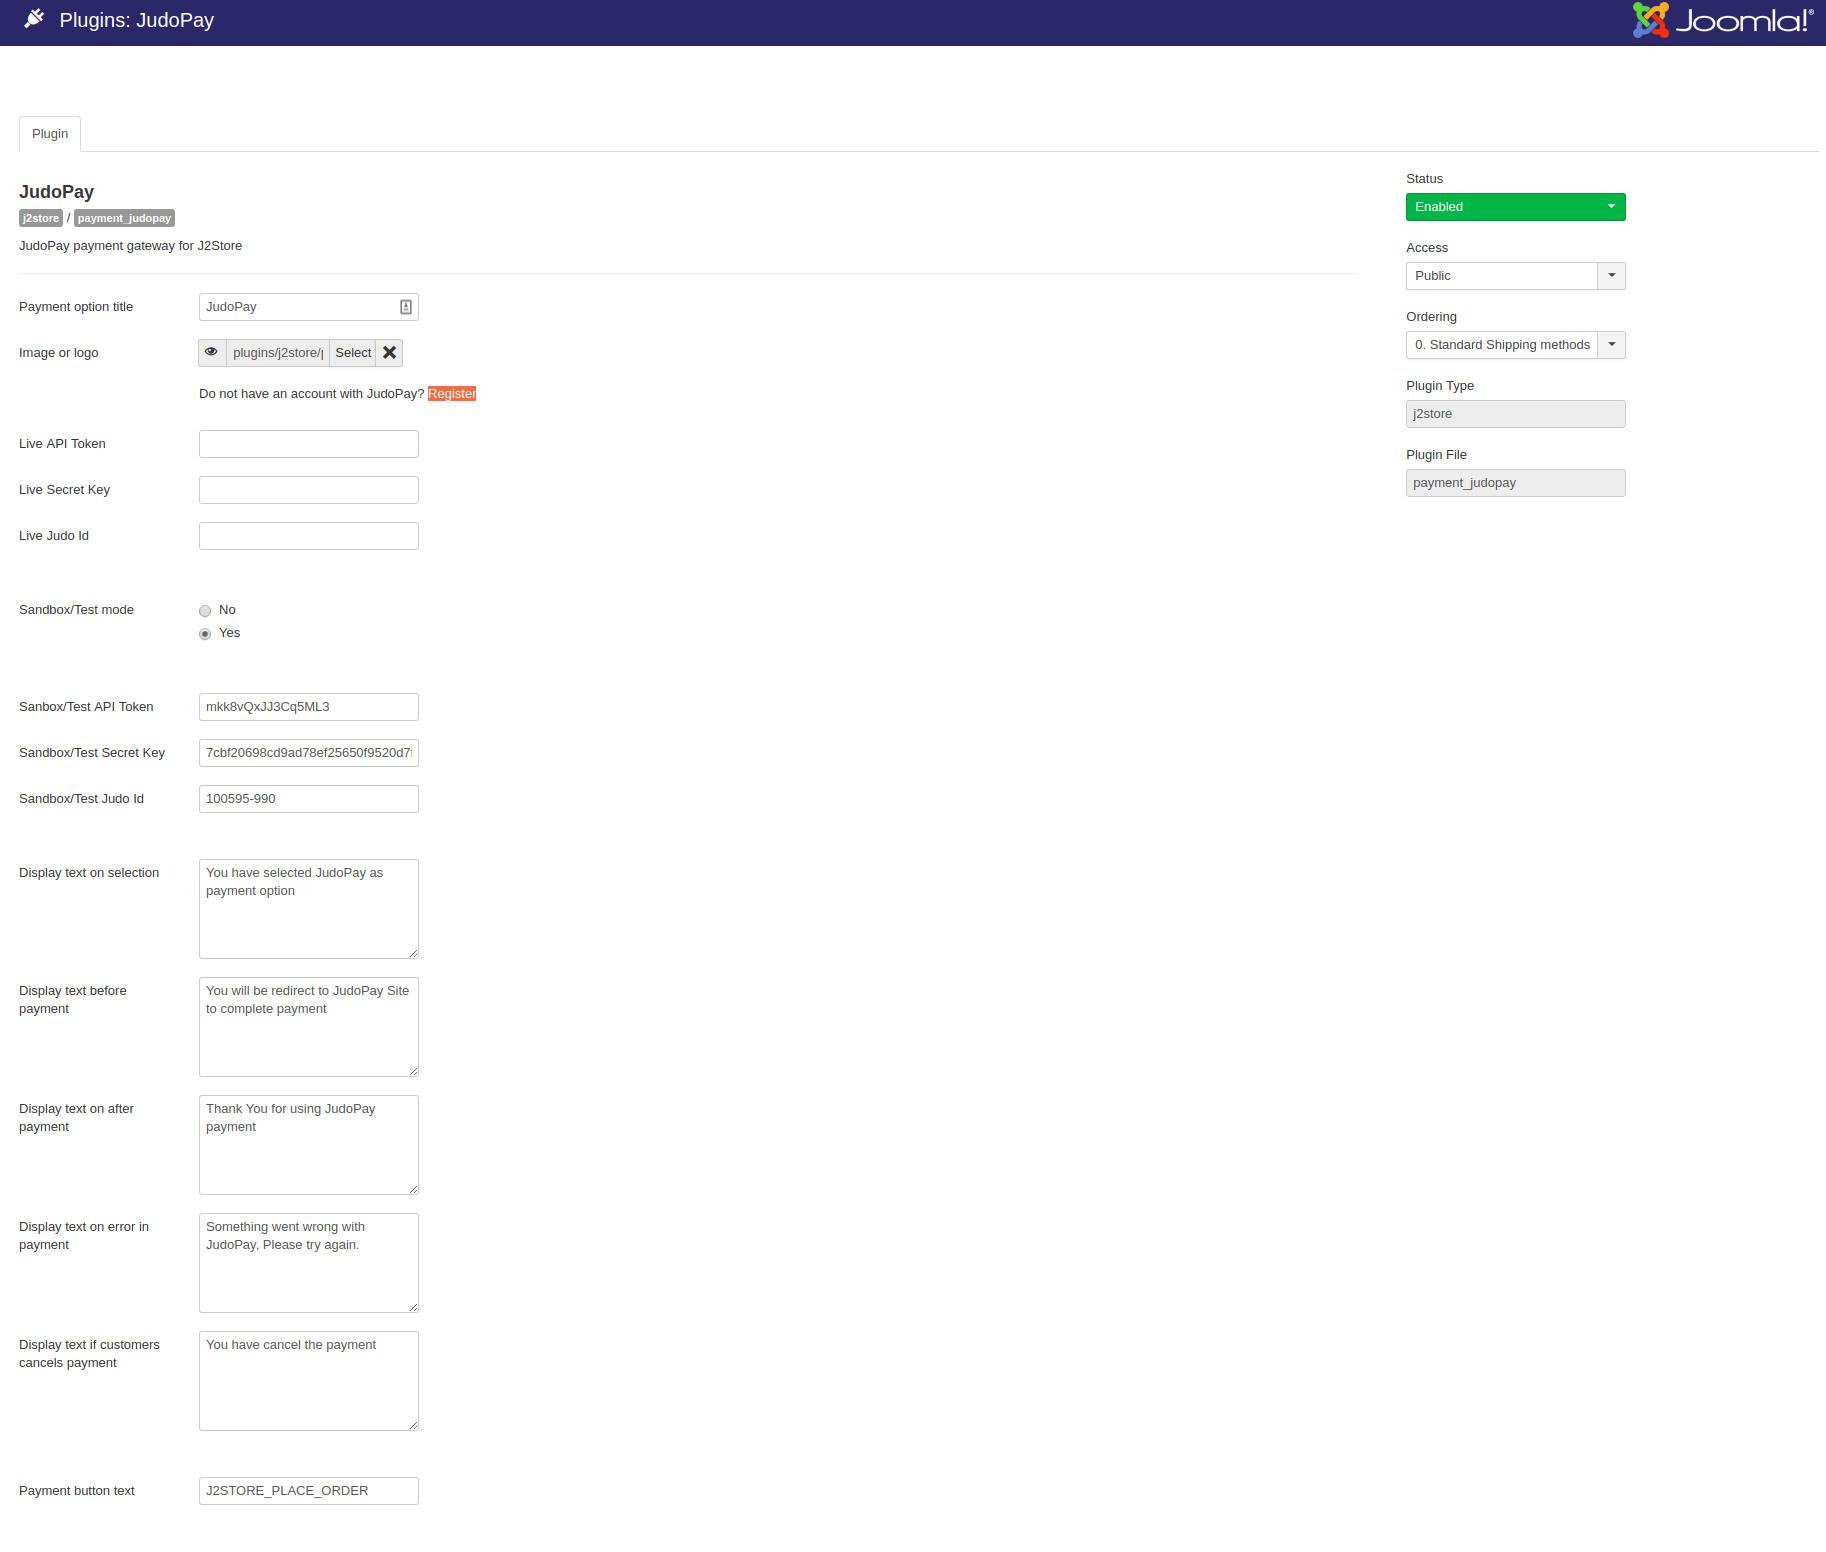The height and width of the screenshot is (1552, 1826).
Task: Click the Display text on after payment textarea
Action: (309, 1145)
